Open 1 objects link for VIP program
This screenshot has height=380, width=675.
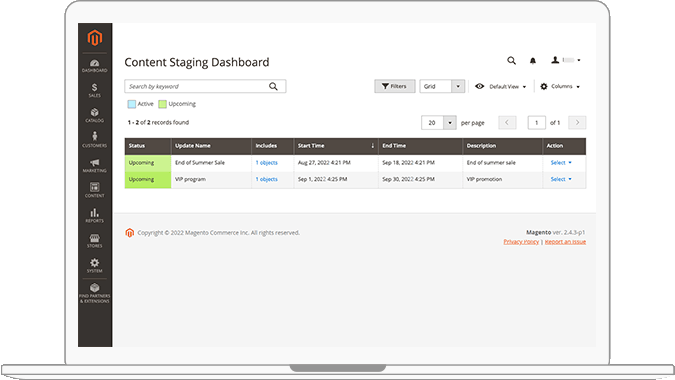(266, 179)
